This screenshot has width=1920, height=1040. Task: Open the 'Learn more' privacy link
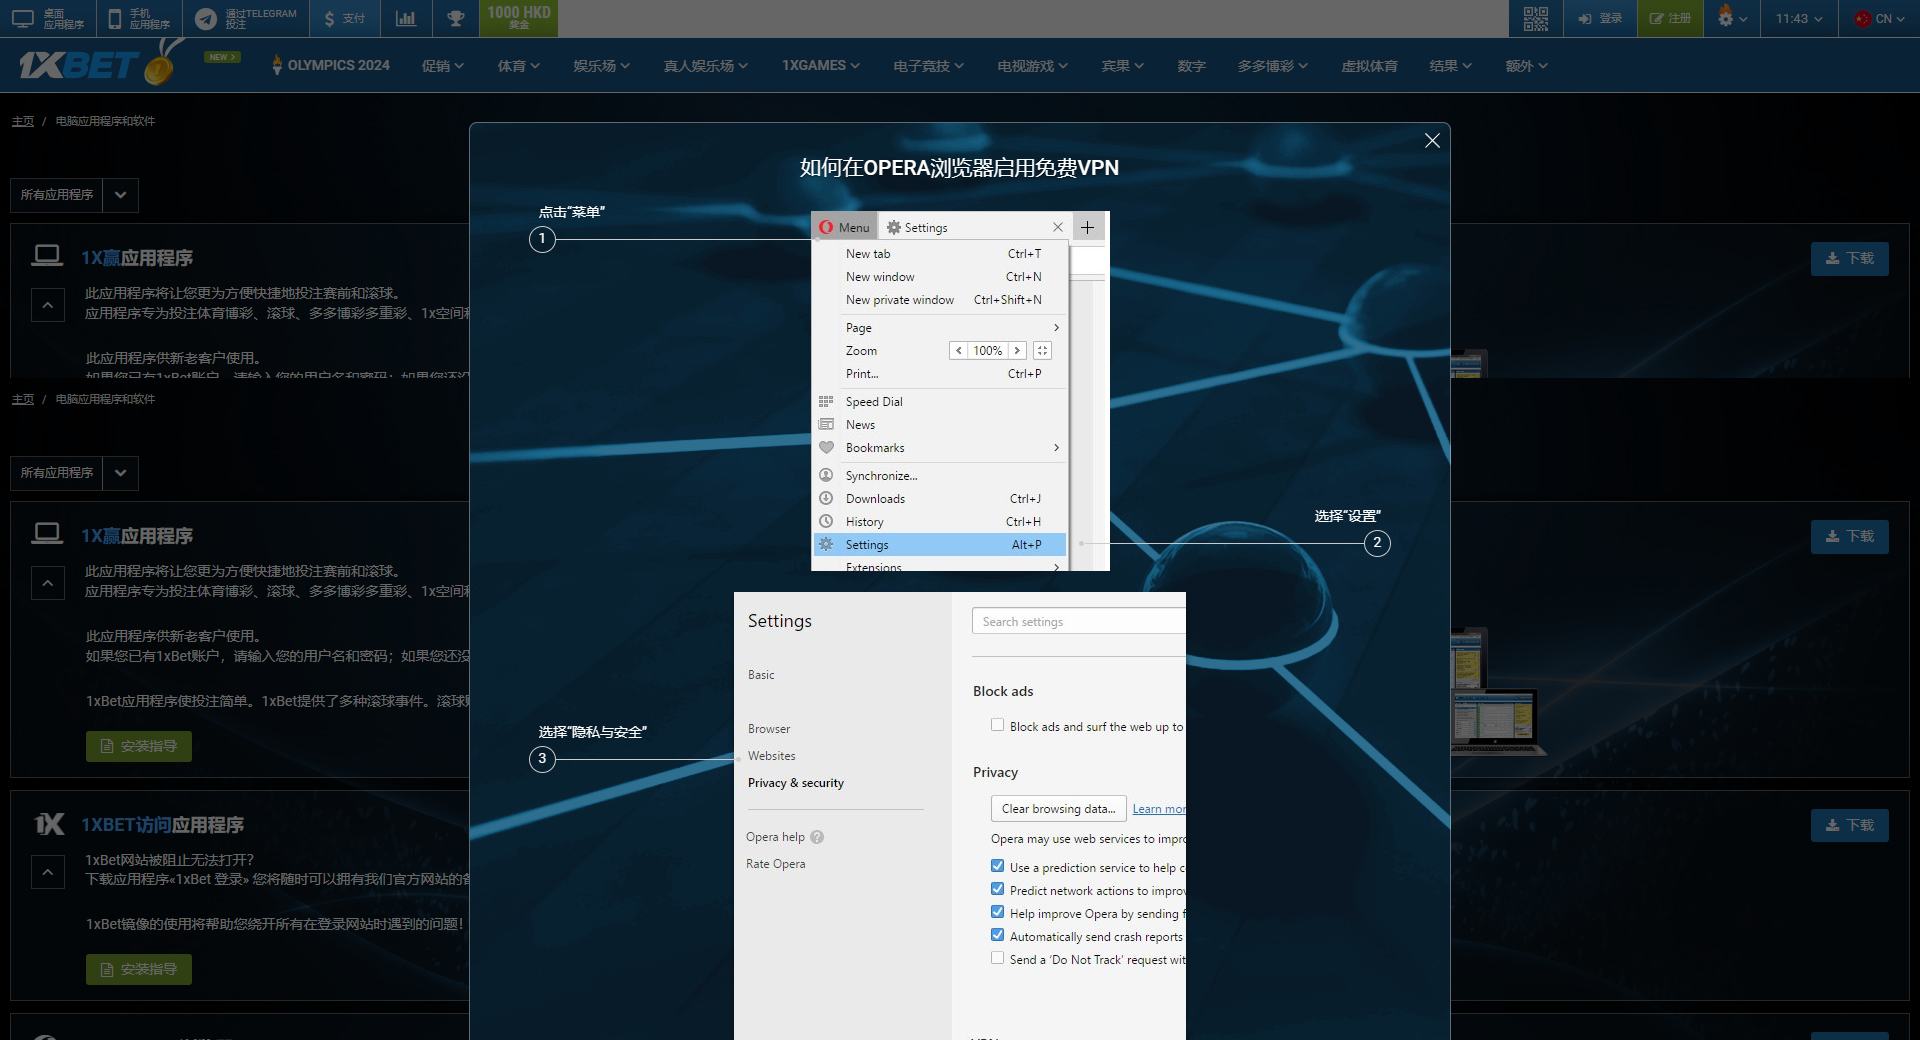point(1159,809)
